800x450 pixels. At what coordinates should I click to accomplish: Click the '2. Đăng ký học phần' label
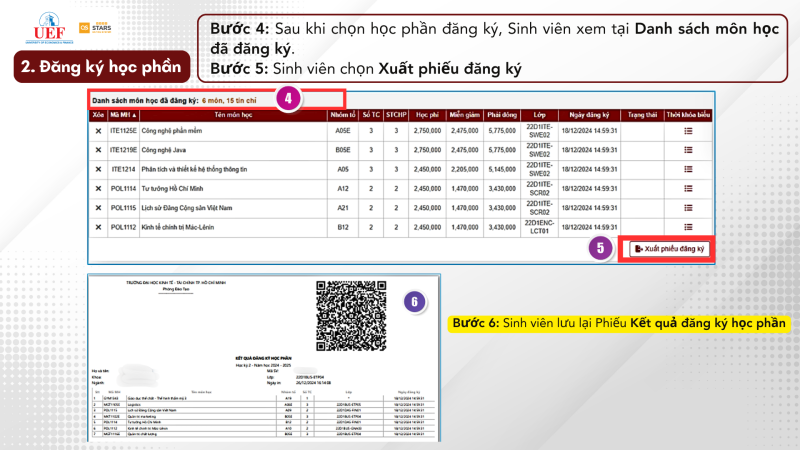pos(104,68)
